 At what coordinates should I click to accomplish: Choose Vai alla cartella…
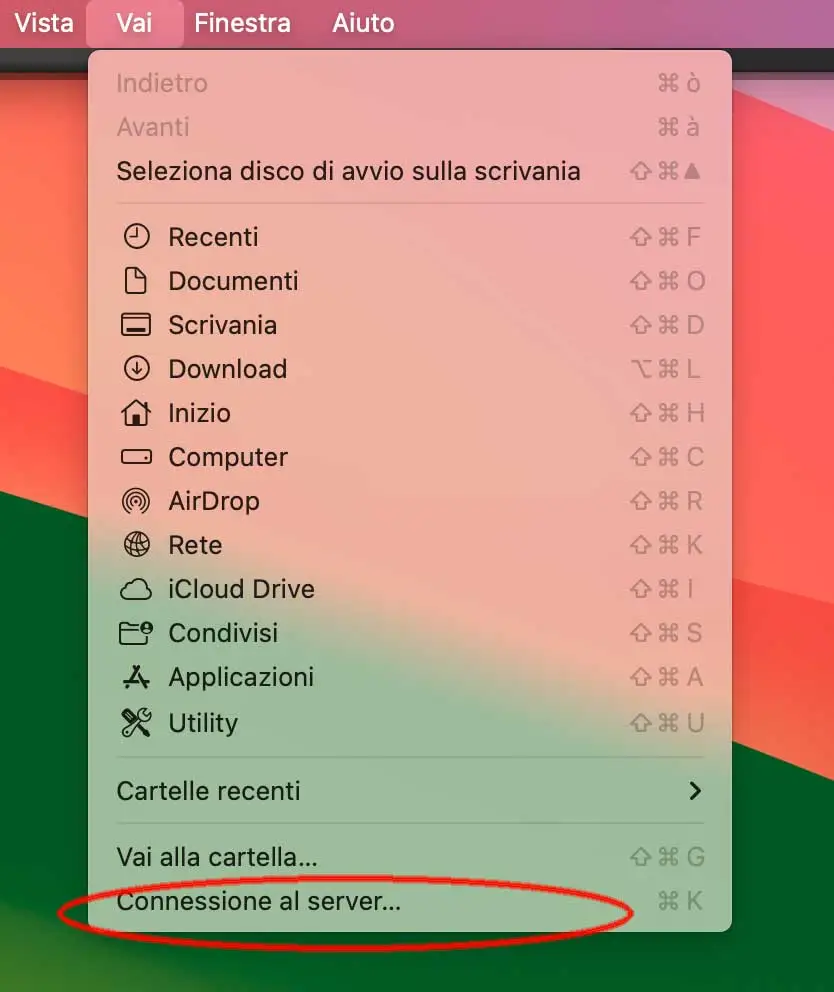click(x=410, y=857)
